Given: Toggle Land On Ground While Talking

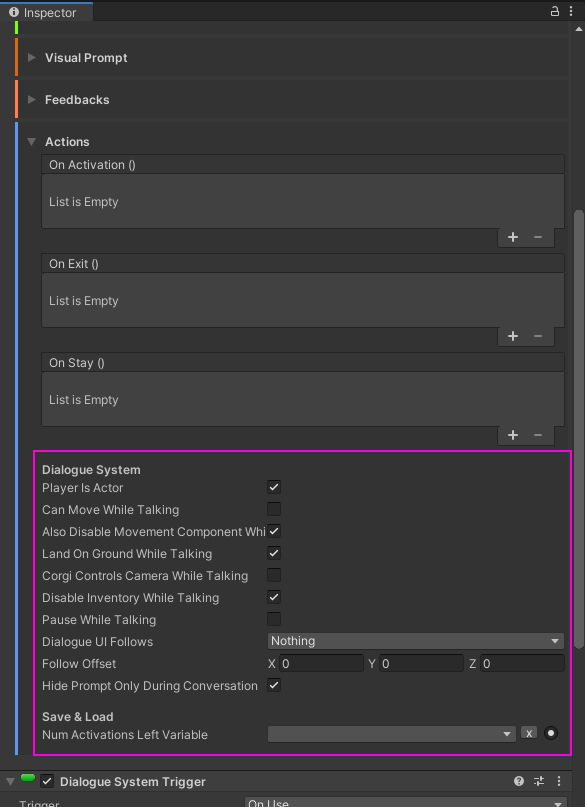Looking at the screenshot, I should [x=274, y=553].
